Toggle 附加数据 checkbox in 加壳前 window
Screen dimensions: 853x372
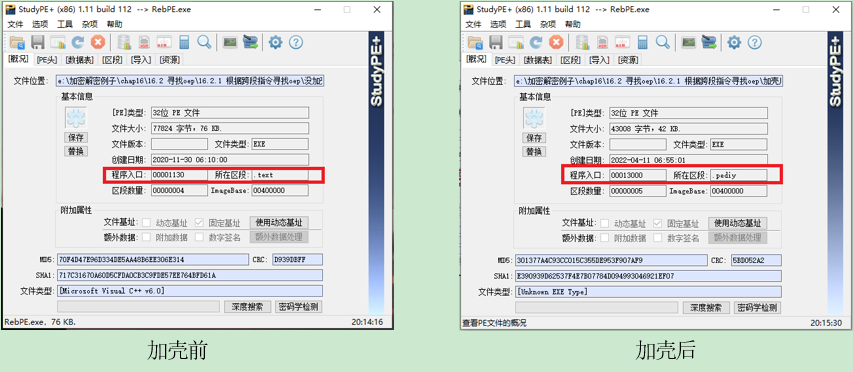pos(146,237)
